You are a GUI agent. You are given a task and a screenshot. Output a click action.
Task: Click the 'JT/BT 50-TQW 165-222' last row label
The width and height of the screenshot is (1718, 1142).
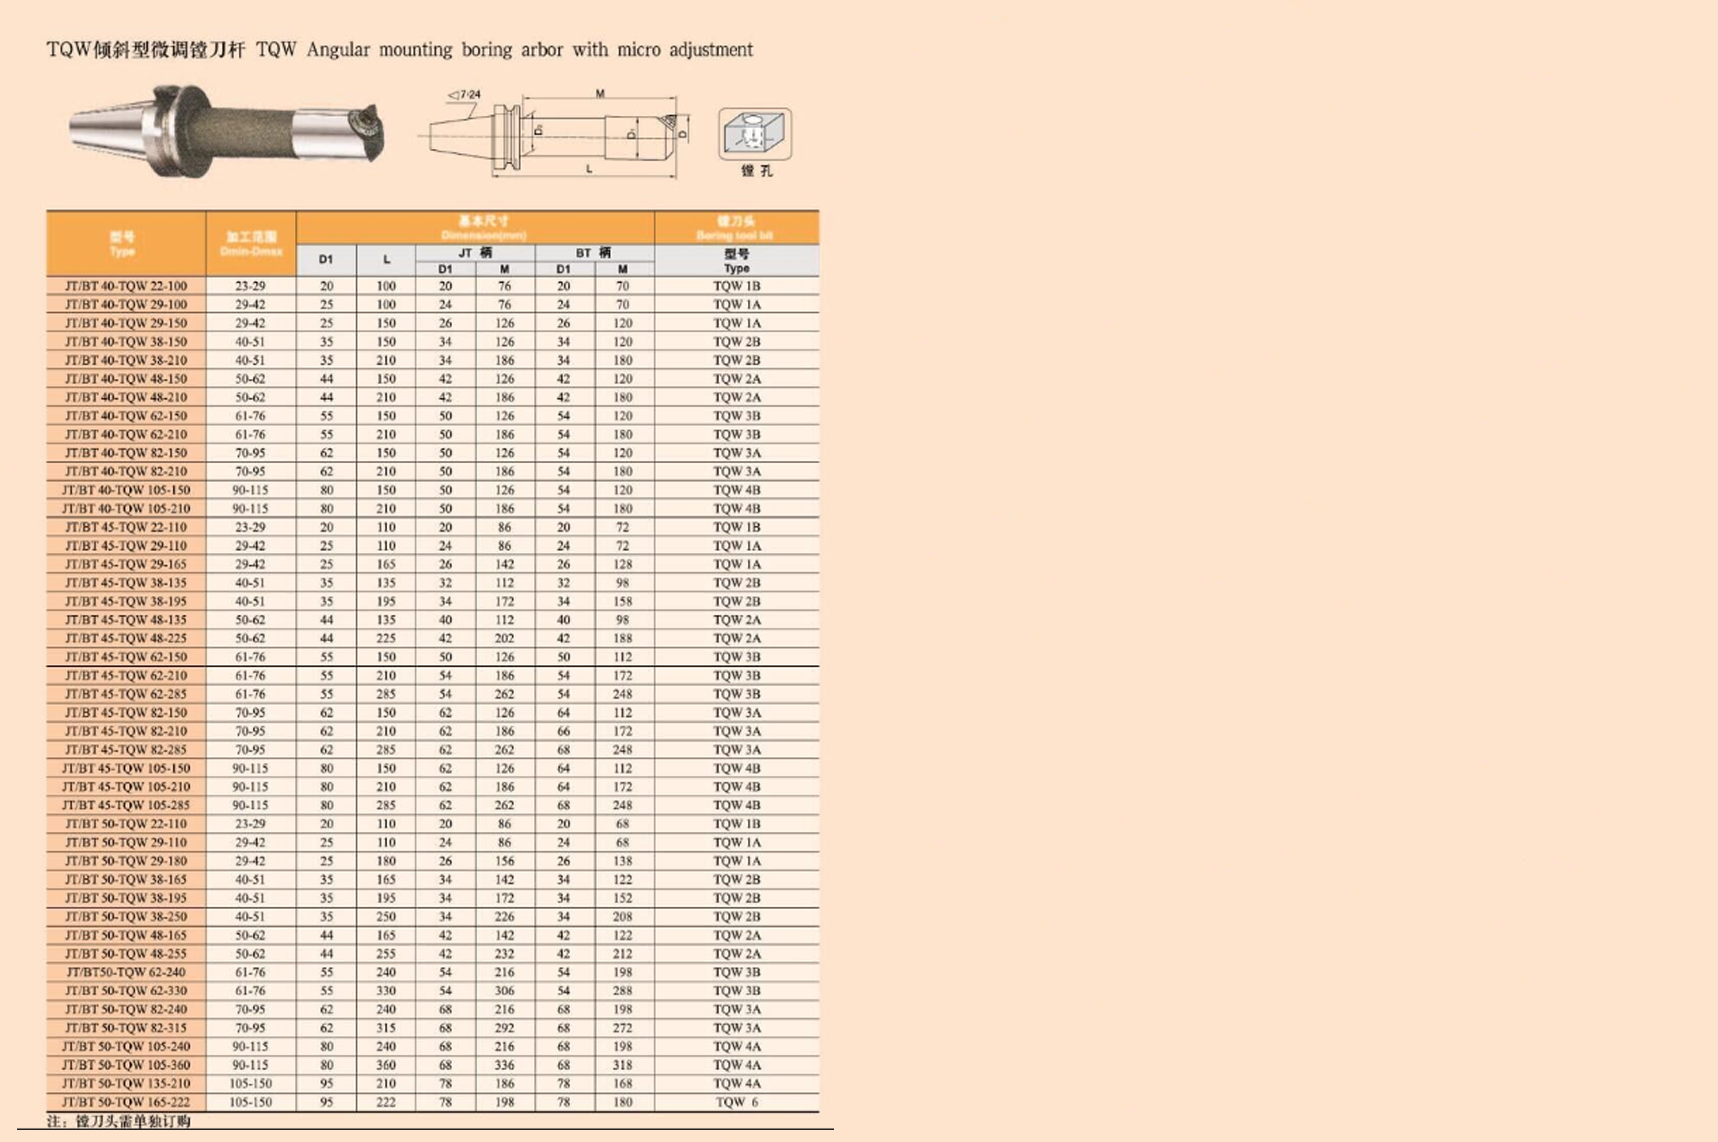[126, 1102]
